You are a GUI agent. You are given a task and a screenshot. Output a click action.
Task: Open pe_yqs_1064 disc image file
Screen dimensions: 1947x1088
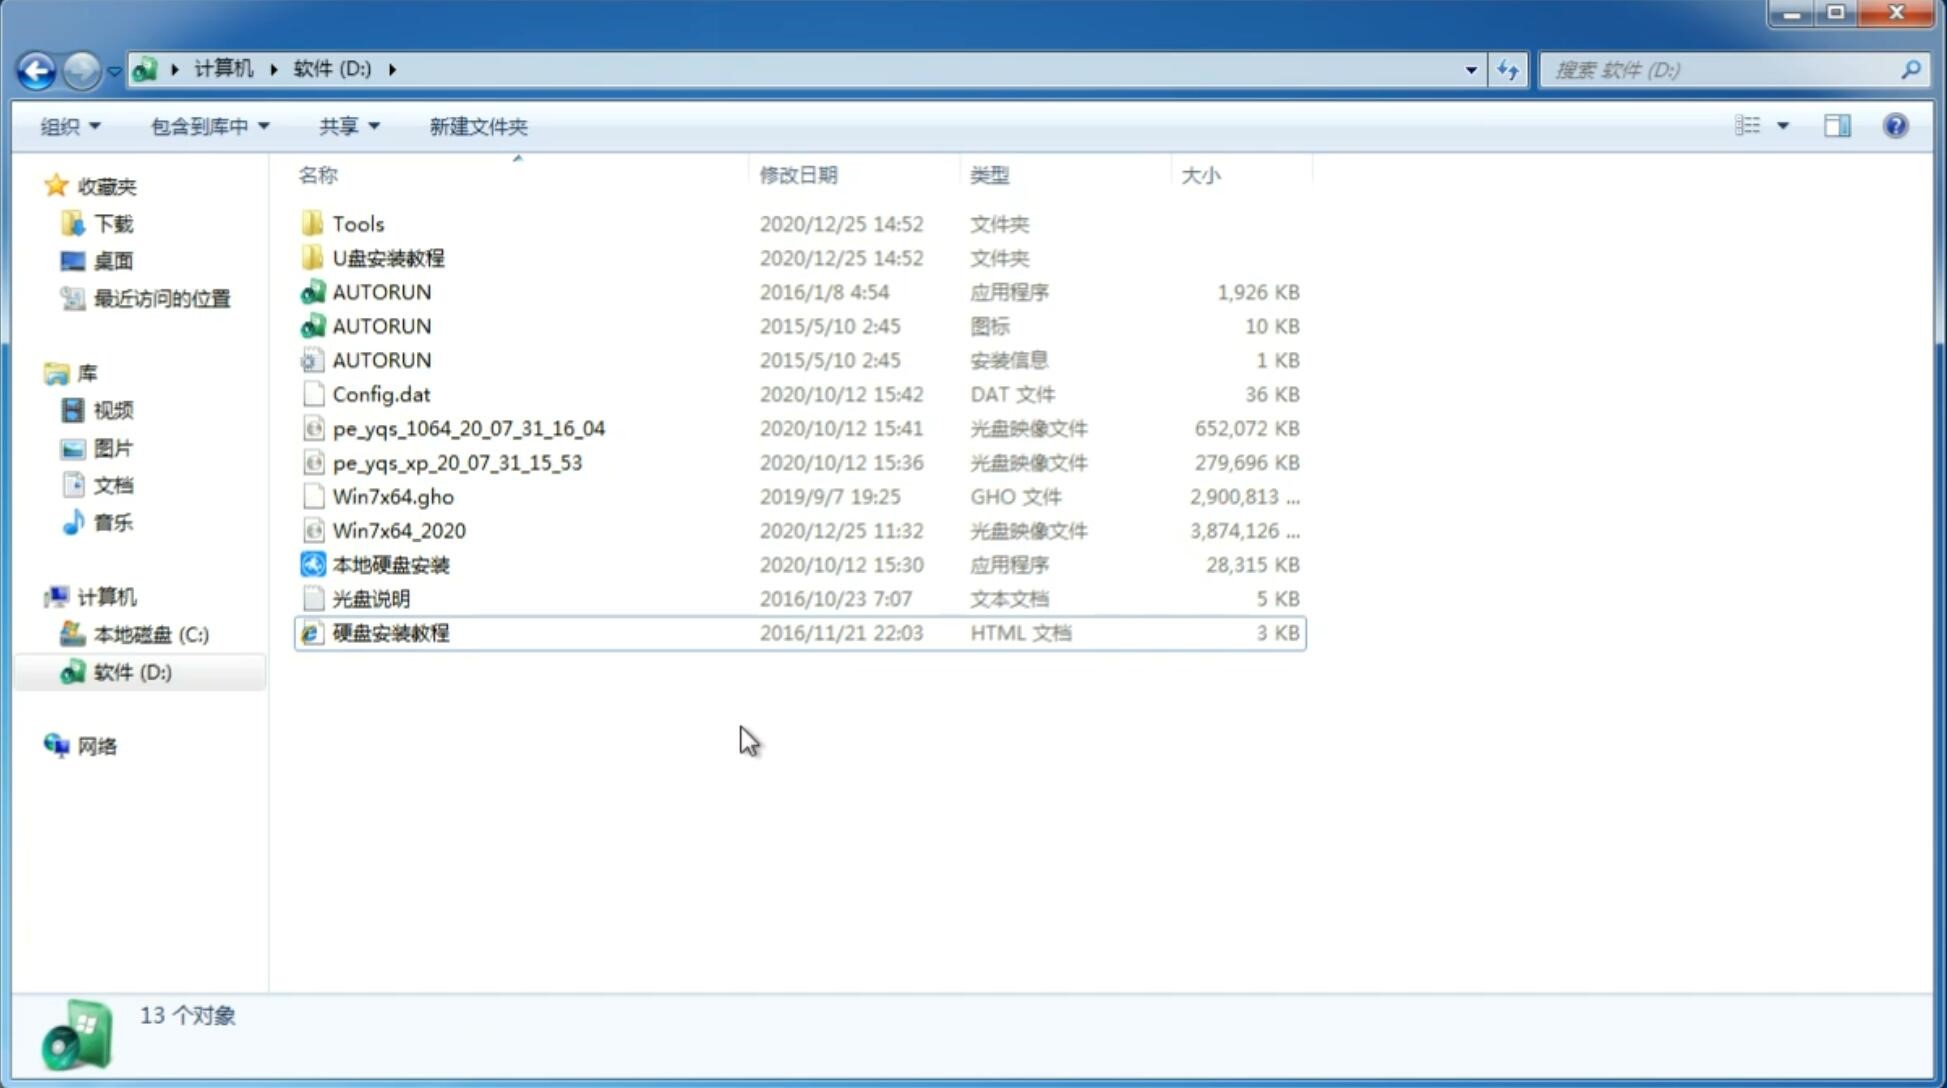click(x=469, y=428)
